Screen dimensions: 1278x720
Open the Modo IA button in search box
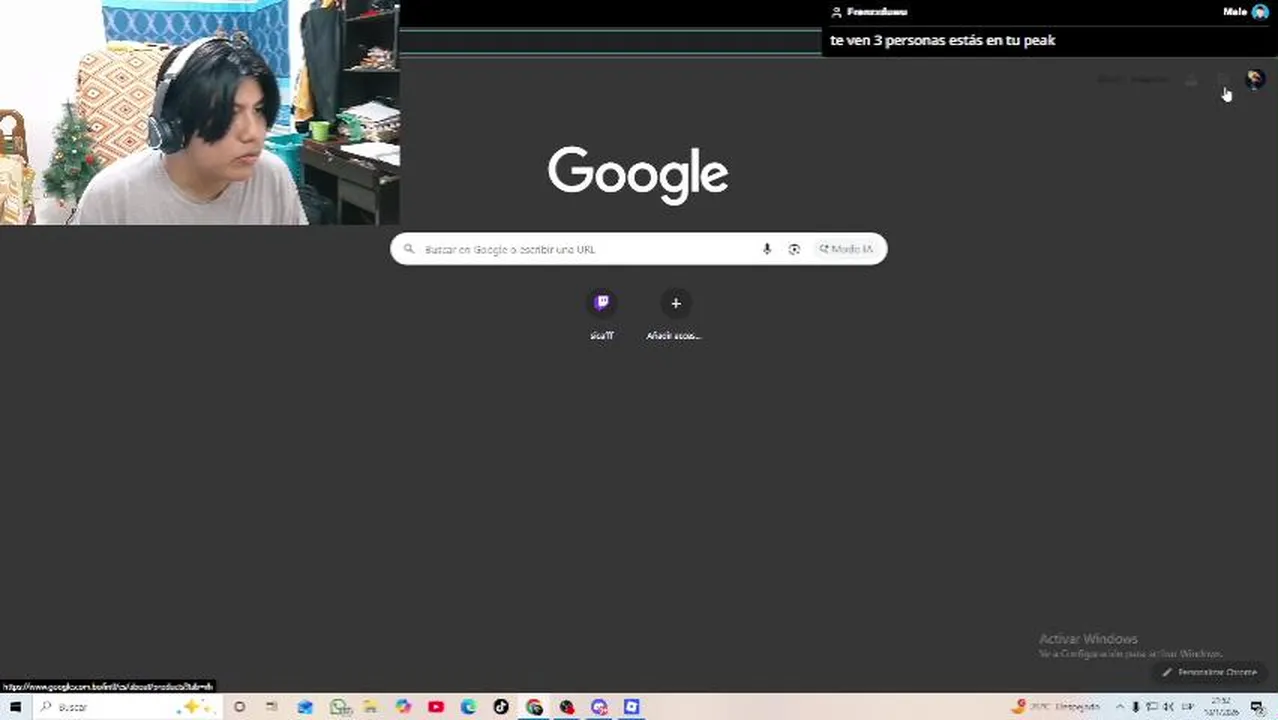[846, 249]
